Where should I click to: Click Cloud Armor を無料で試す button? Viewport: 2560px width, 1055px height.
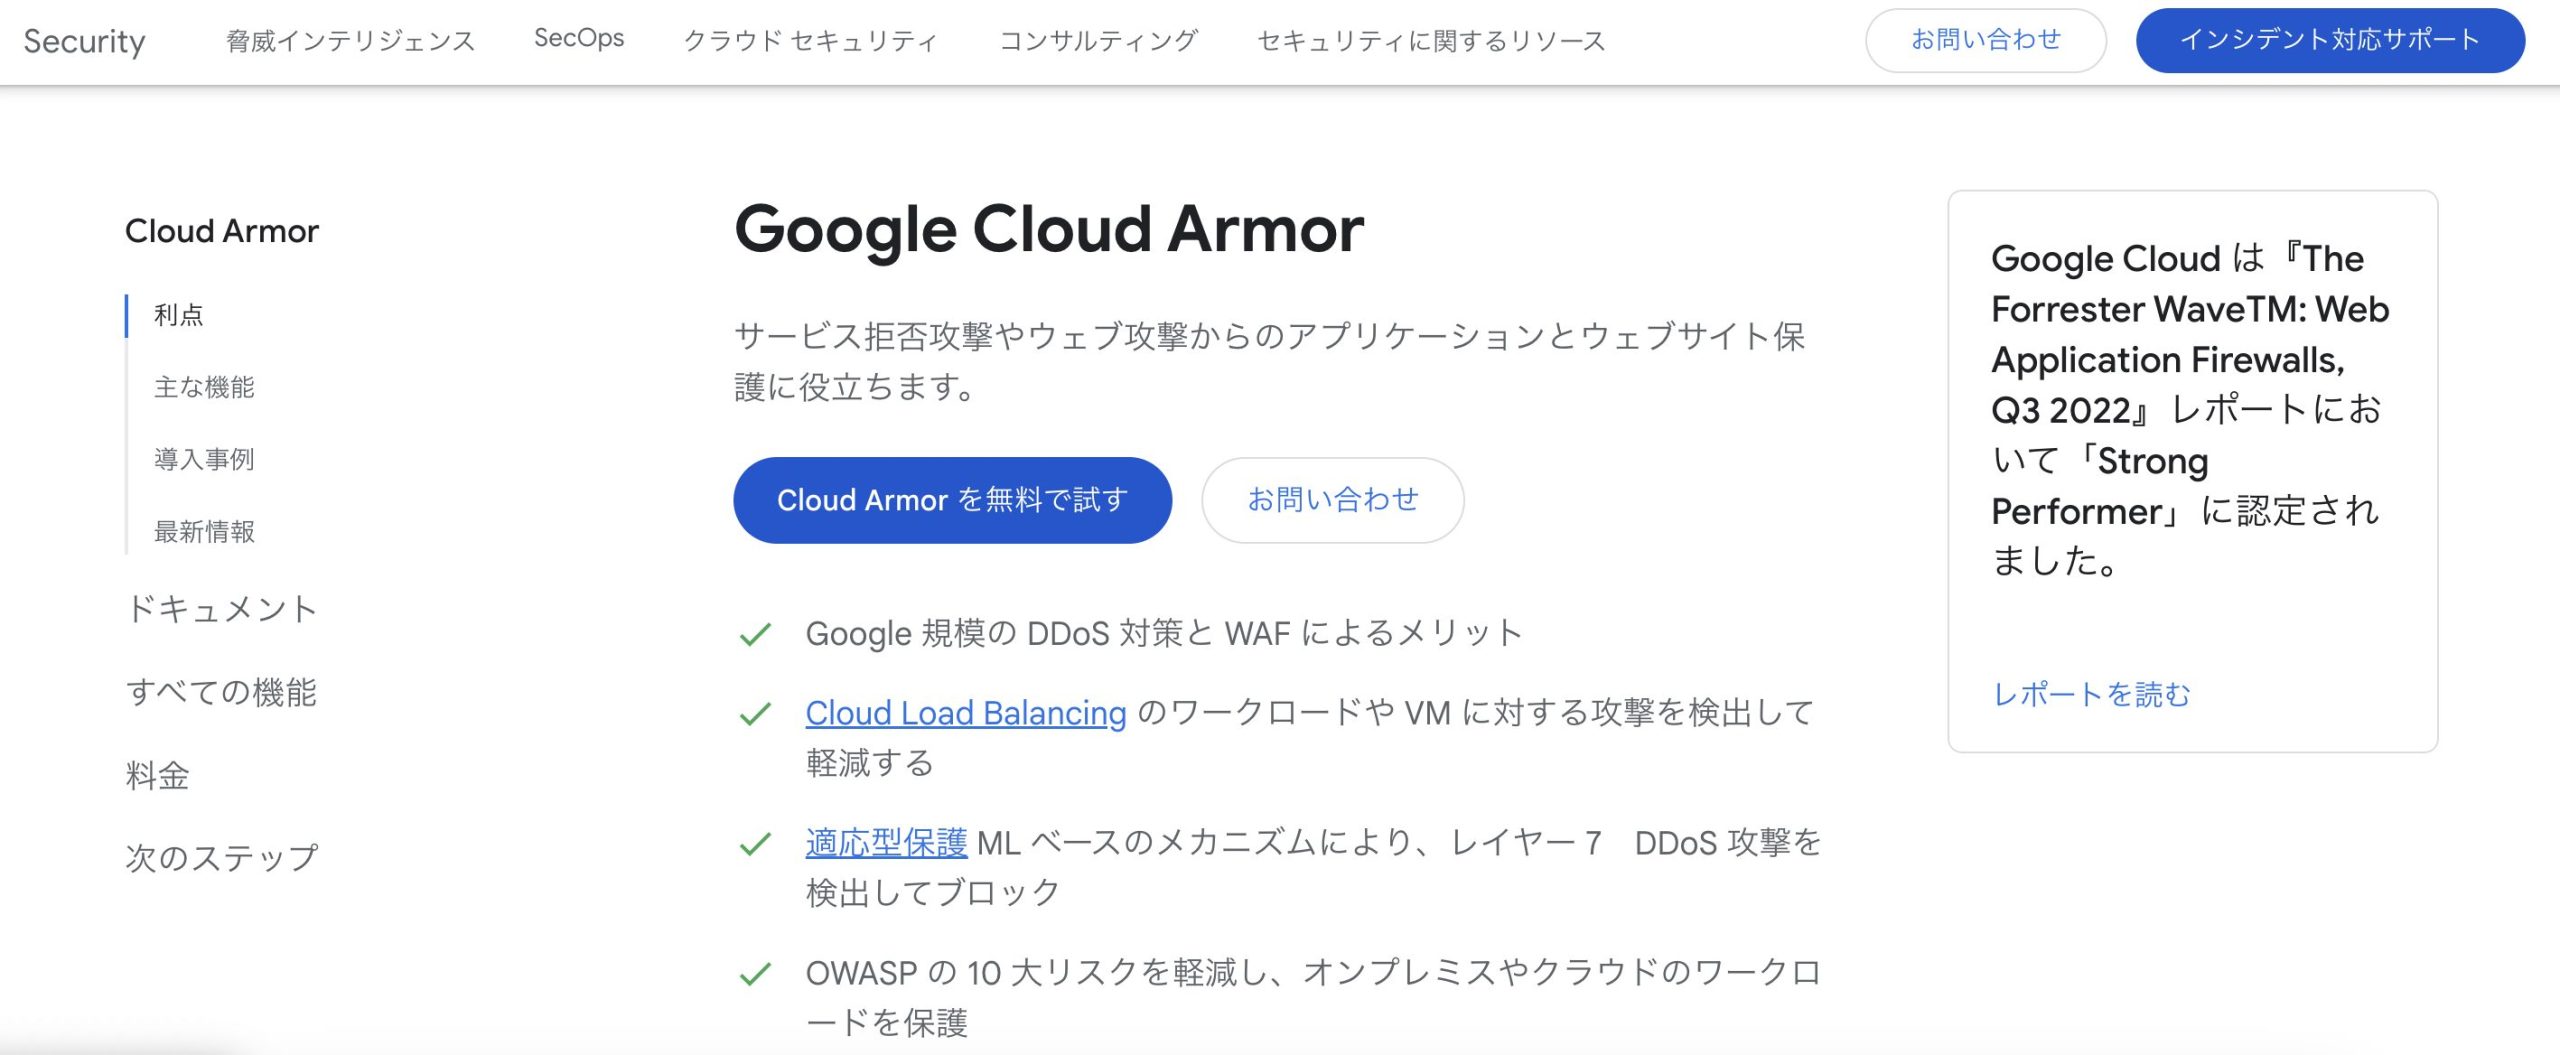[x=952, y=500]
